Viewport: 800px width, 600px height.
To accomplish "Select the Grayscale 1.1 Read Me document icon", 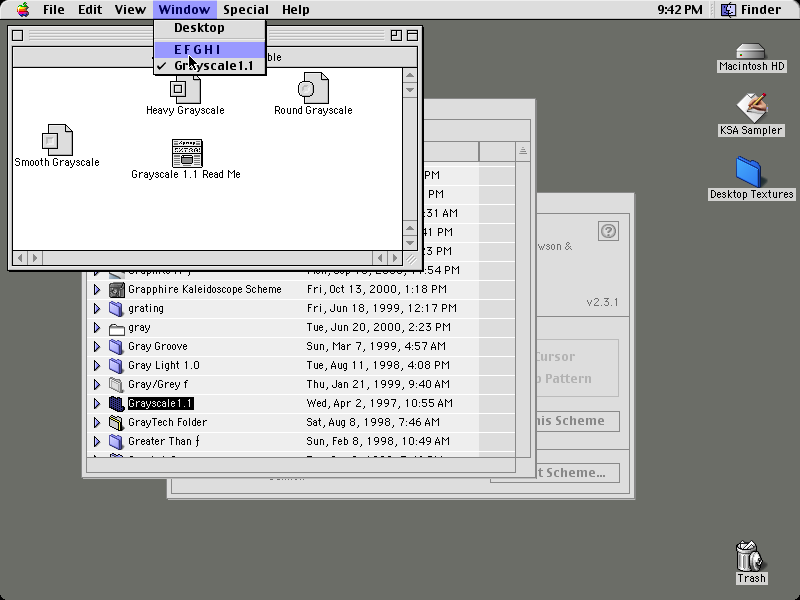I will pos(187,153).
